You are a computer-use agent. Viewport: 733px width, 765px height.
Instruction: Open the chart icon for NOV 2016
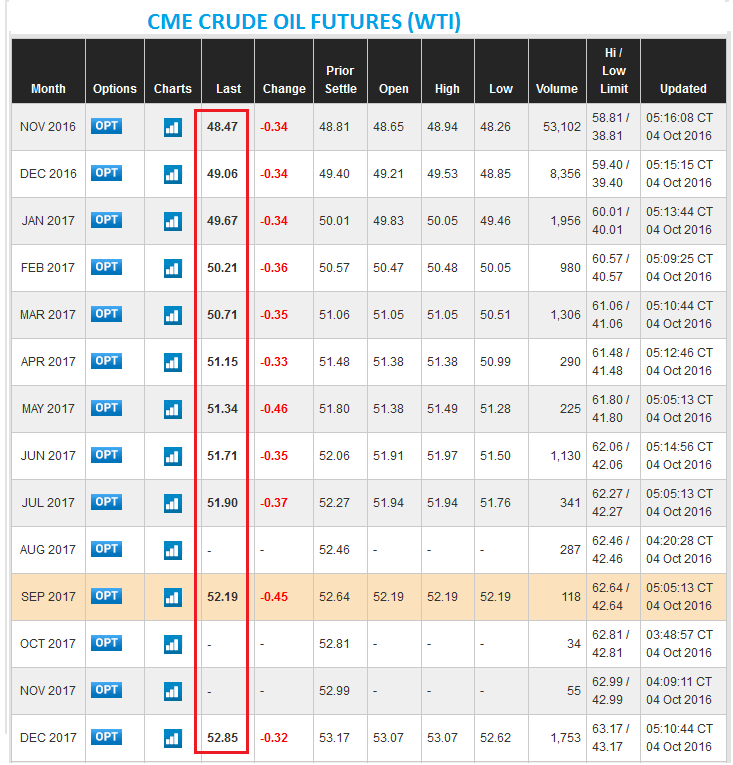click(x=173, y=128)
